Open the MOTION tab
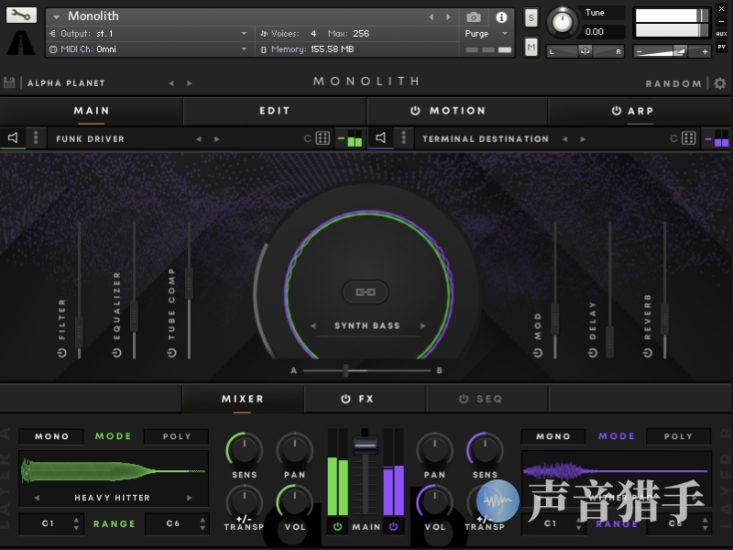Screen dimensions: 733x550 click(x=457, y=111)
